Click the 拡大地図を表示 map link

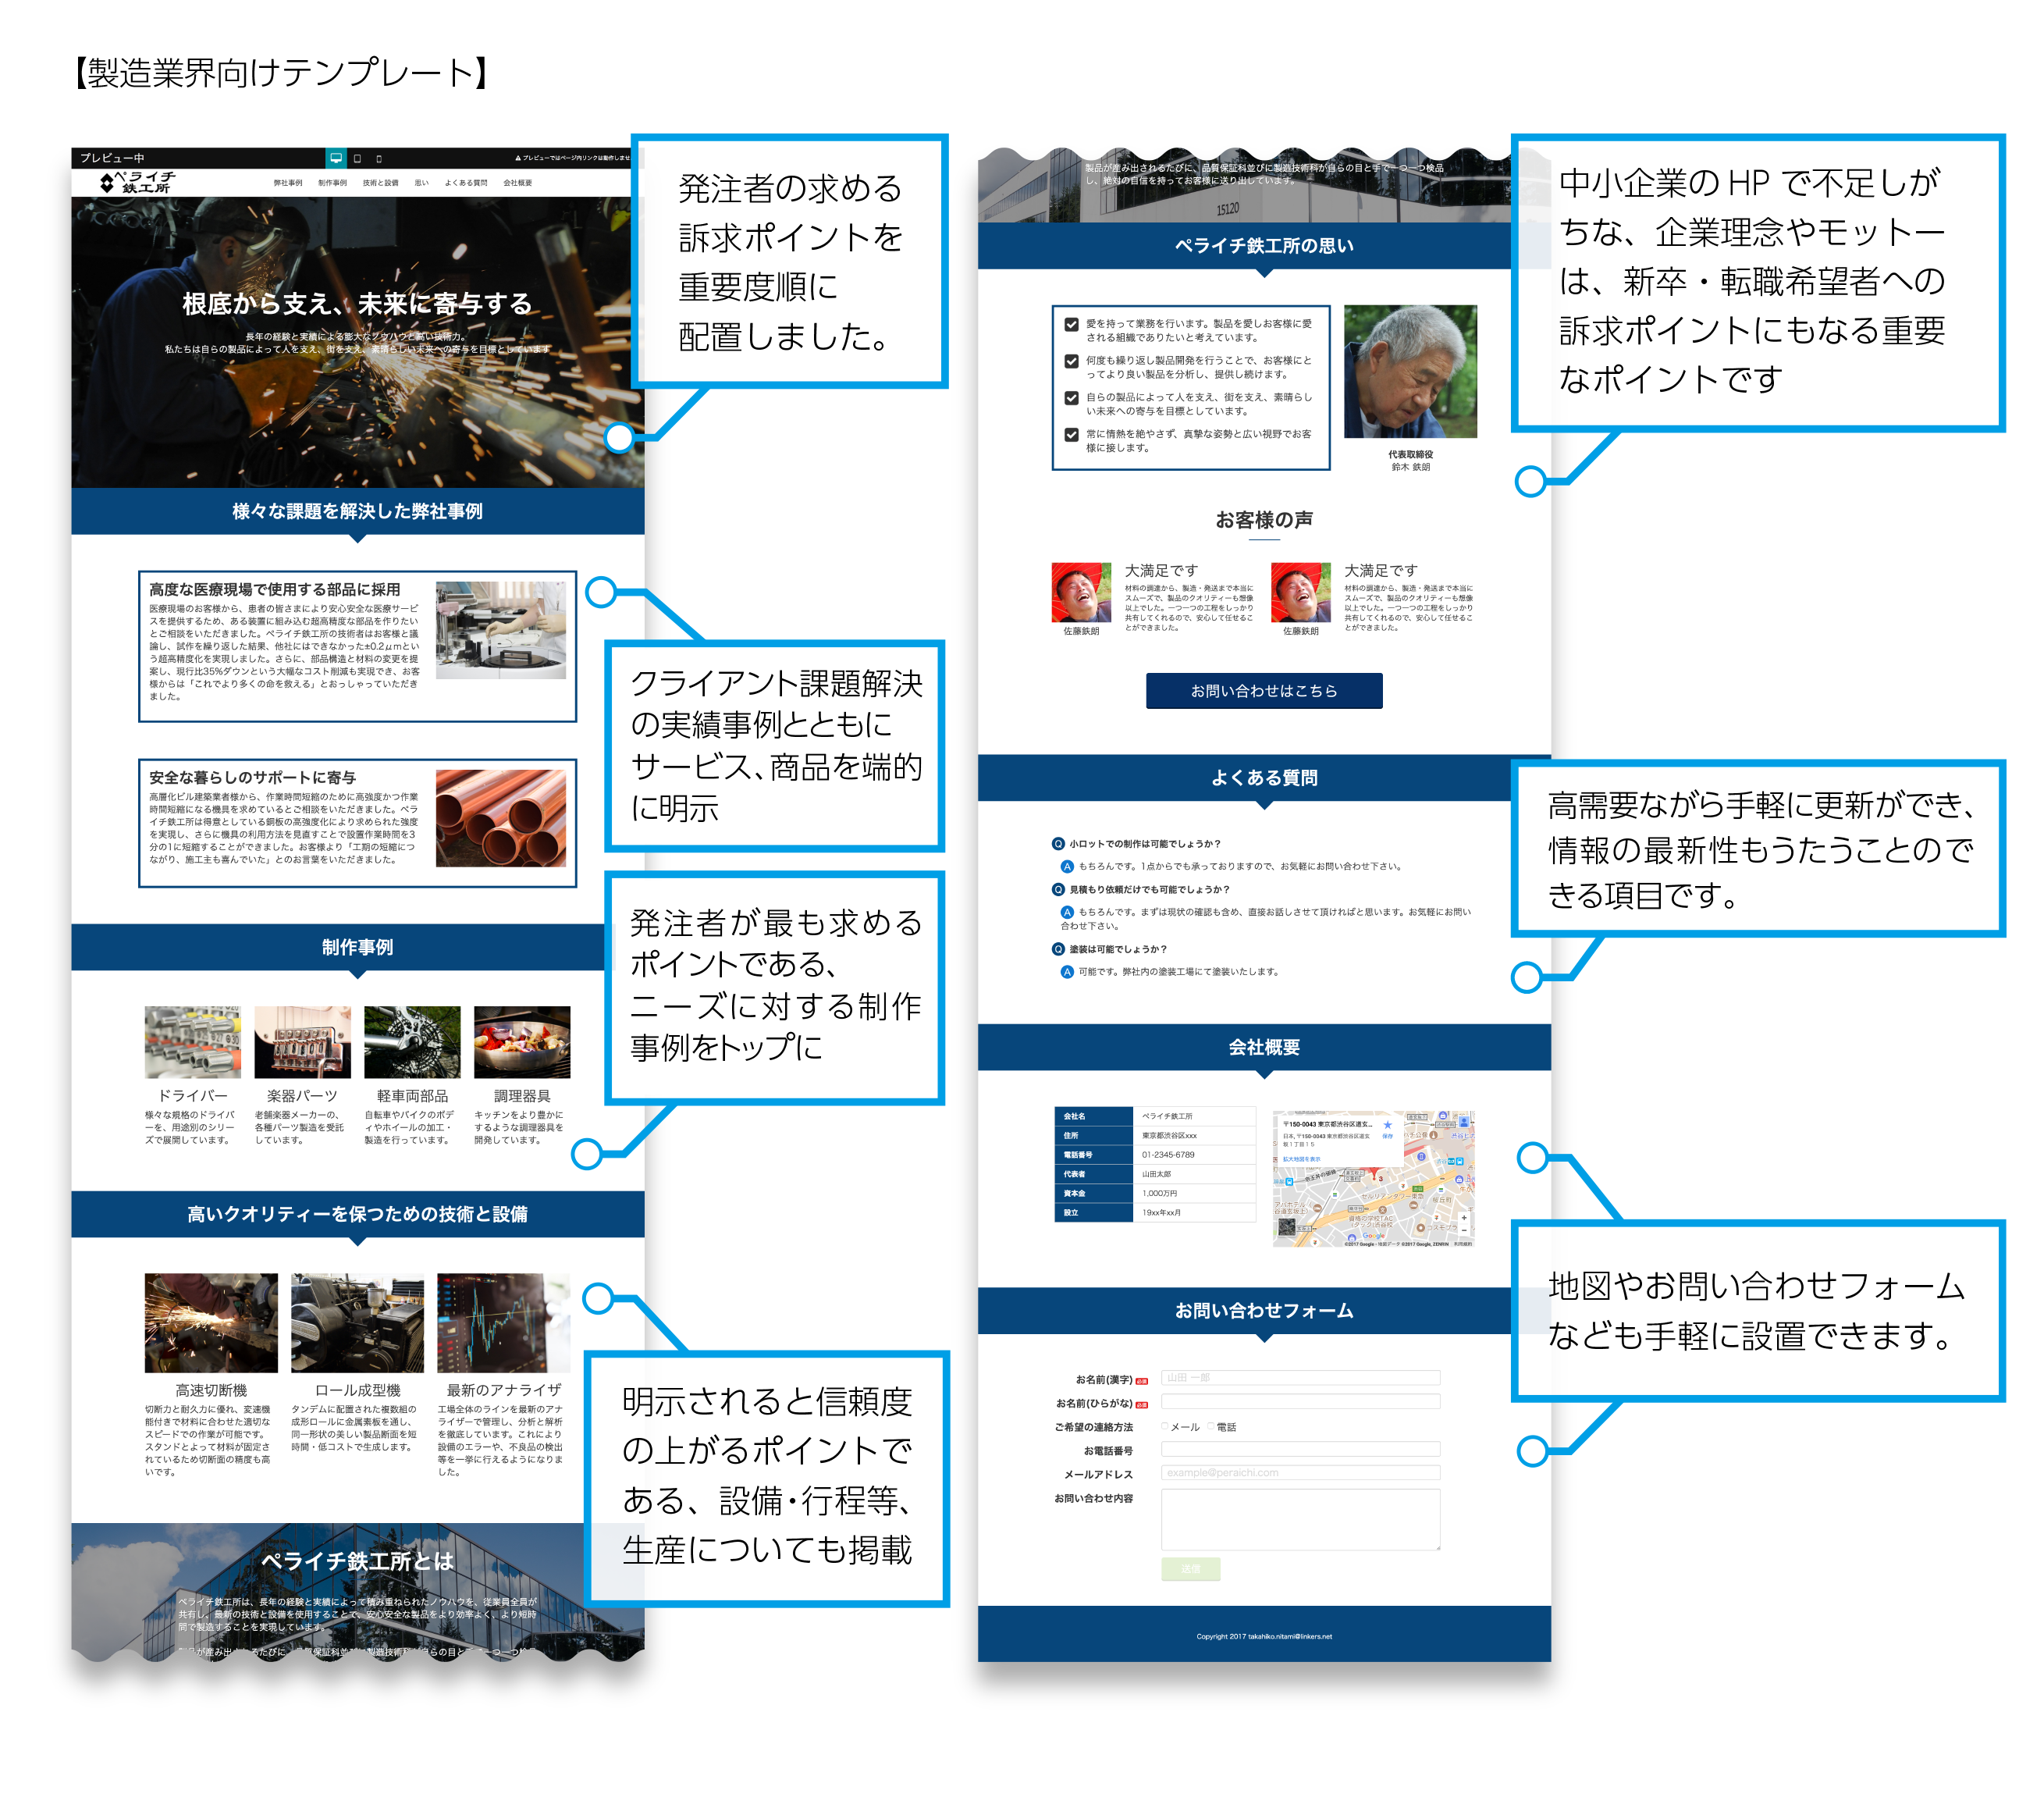[x=1301, y=1159]
